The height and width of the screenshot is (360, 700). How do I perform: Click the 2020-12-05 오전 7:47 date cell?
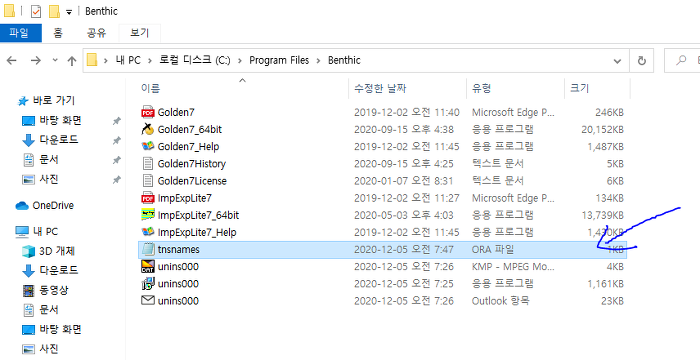[404, 249]
